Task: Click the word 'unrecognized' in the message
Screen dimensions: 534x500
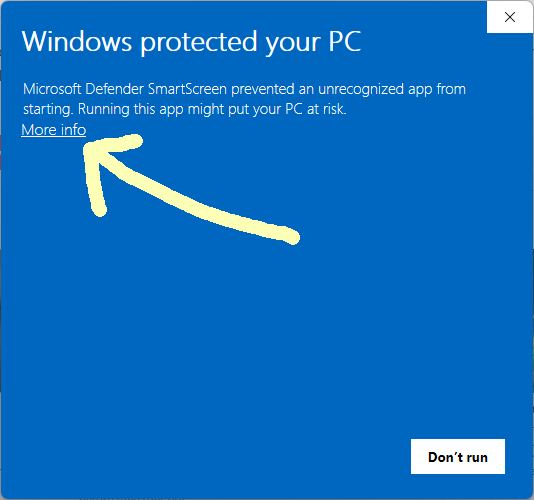Action: tap(361, 90)
